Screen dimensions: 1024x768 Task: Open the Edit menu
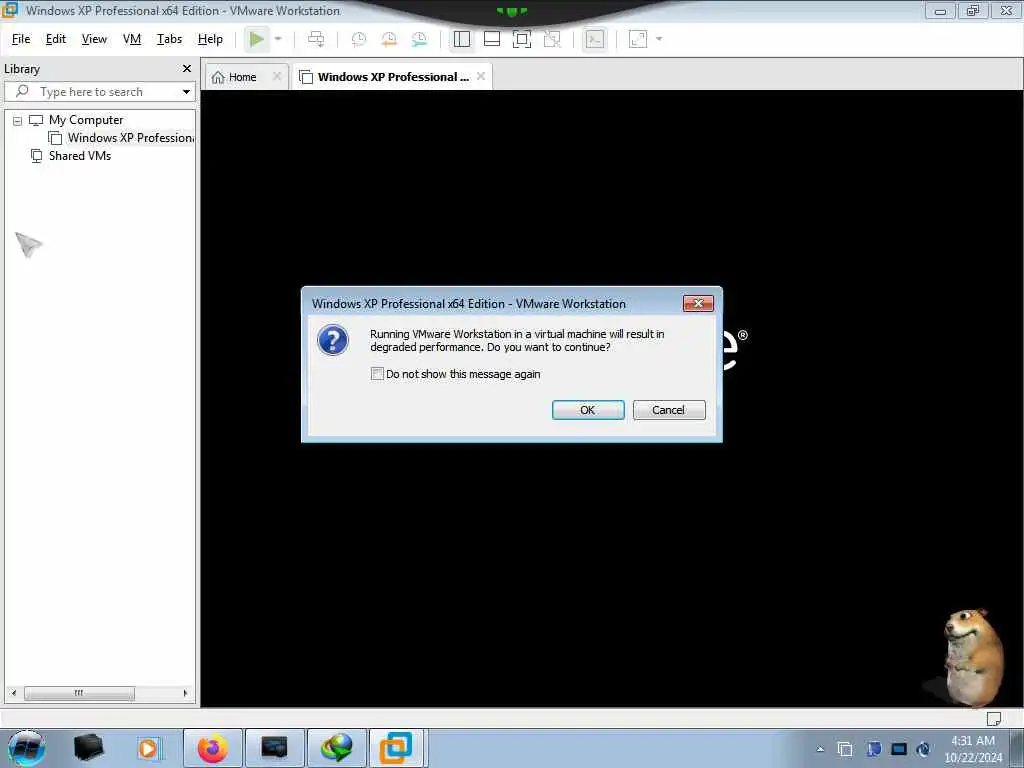click(56, 39)
